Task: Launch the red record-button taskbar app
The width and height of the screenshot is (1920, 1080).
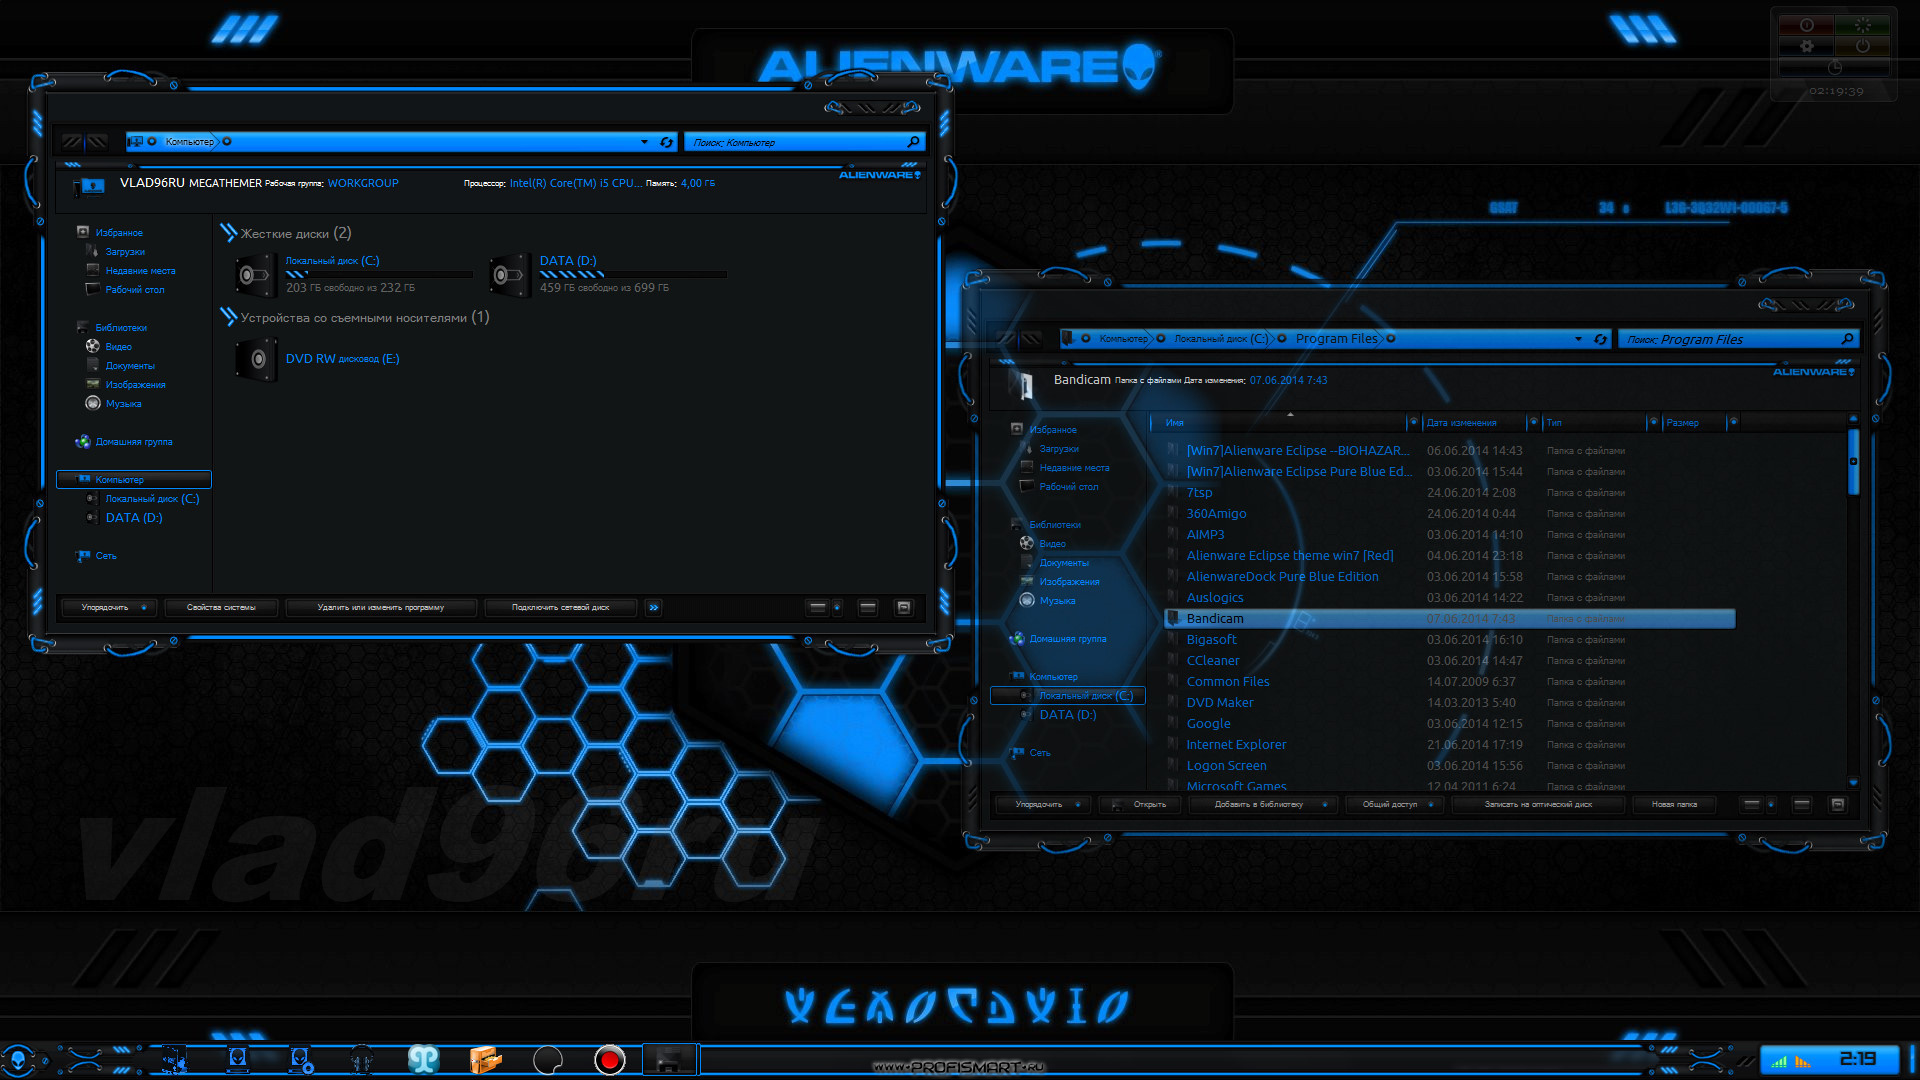Action: point(609,1059)
